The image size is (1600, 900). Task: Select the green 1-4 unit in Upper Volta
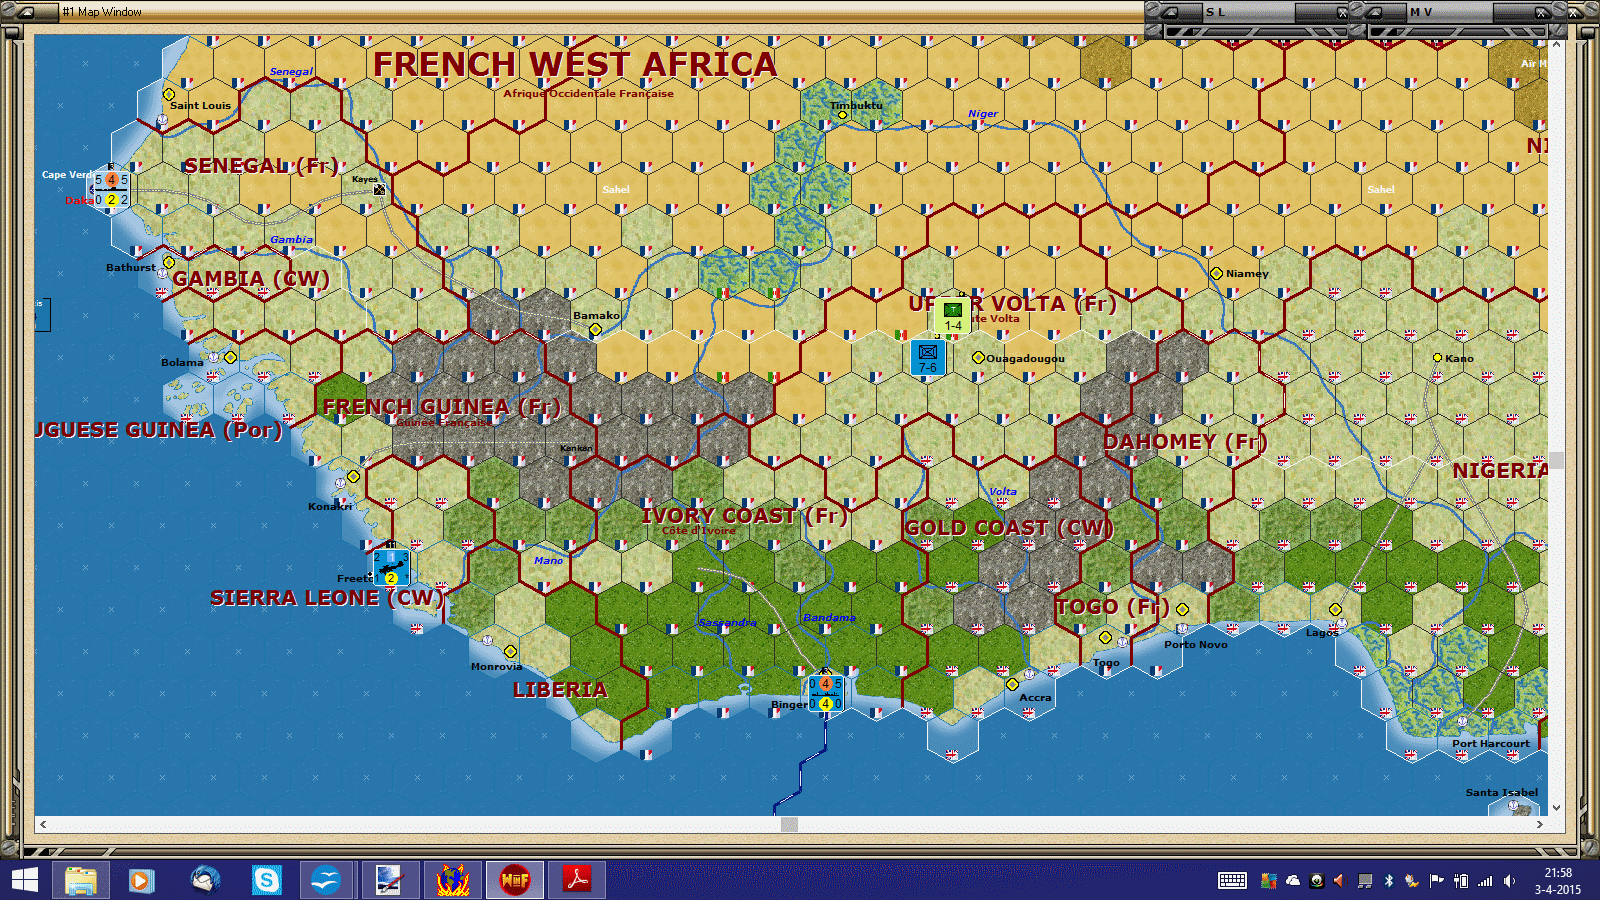pyautogui.click(x=953, y=317)
